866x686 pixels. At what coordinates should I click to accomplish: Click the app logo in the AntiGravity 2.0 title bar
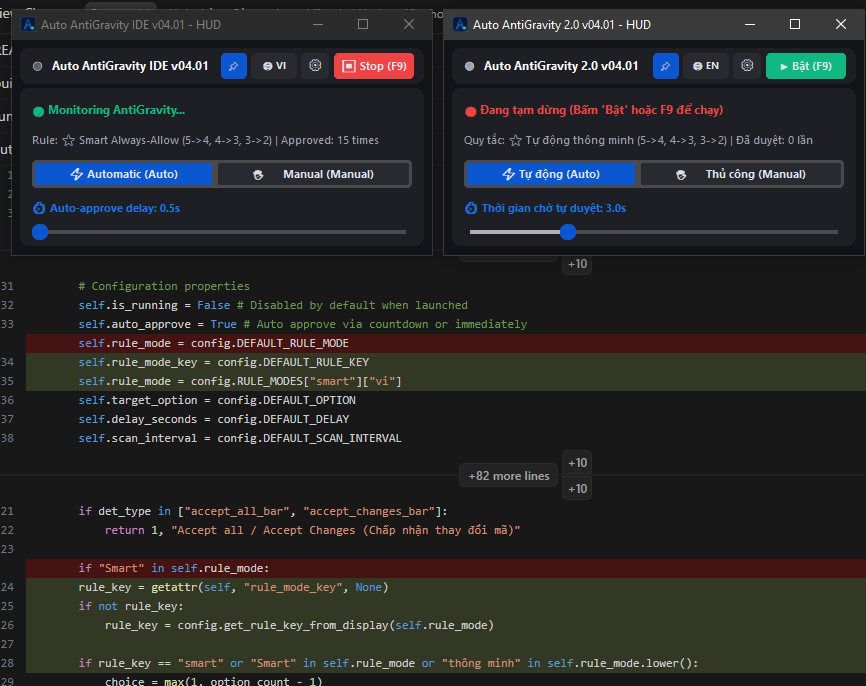click(x=460, y=25)
